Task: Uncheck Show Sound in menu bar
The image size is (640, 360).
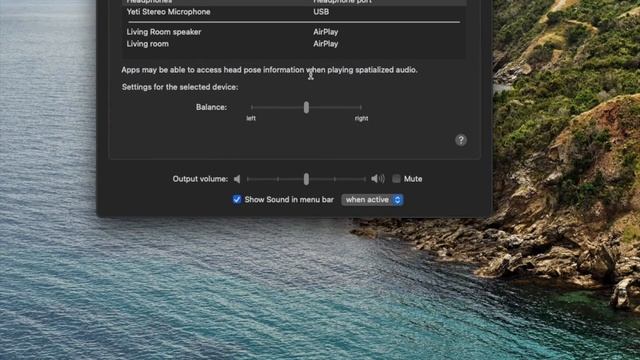Action: coord(237,200)
